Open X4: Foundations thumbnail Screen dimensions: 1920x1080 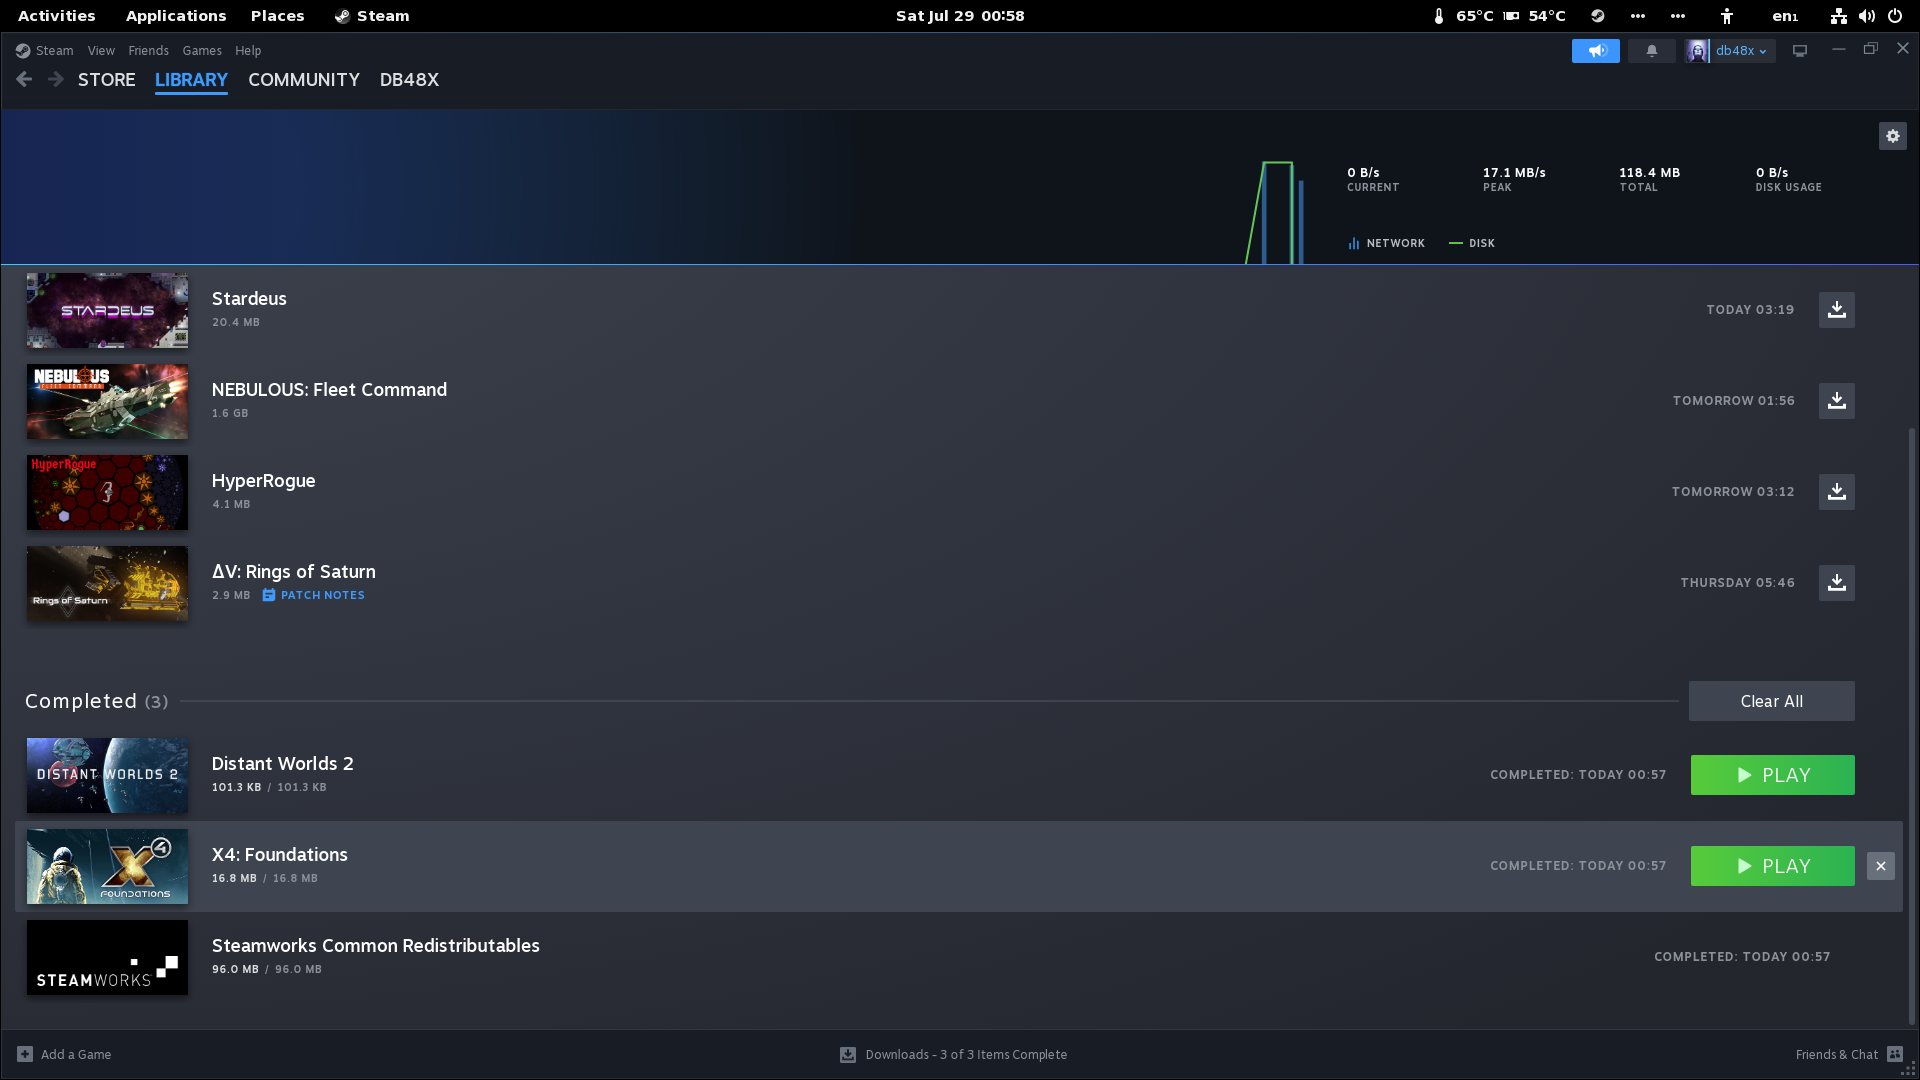pos(107,866)
